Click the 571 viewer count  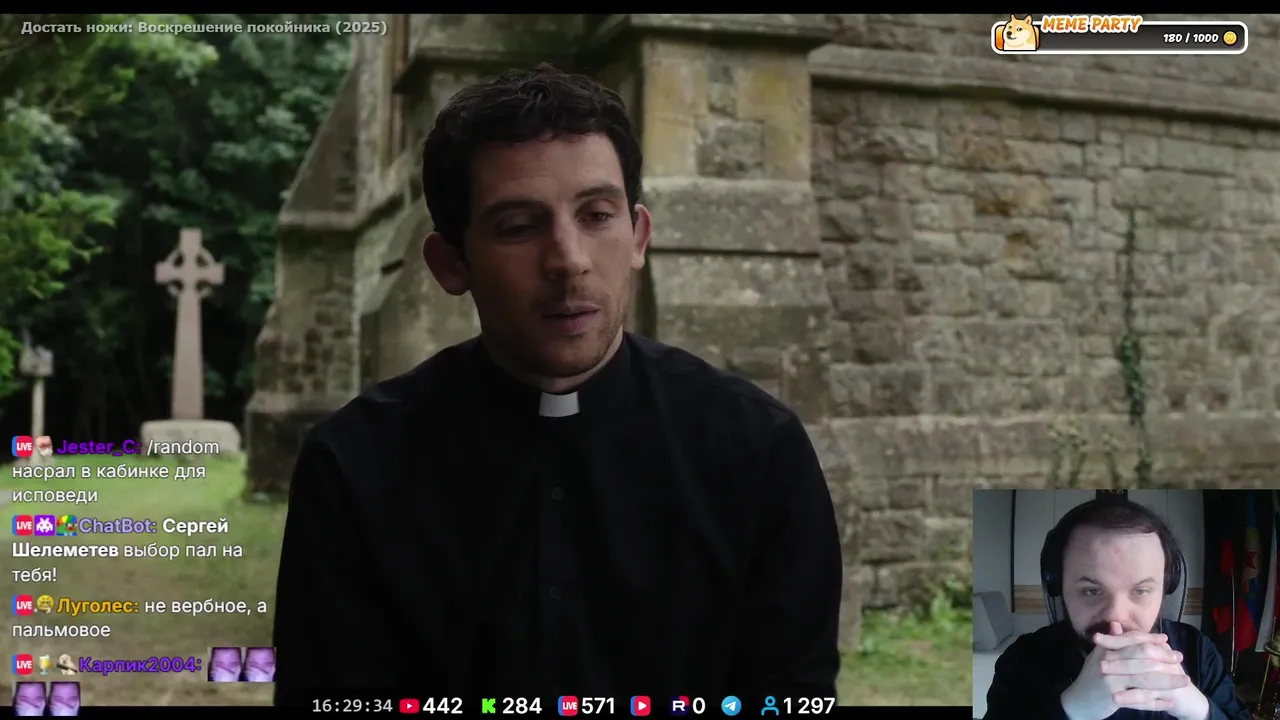coord(598,706)
